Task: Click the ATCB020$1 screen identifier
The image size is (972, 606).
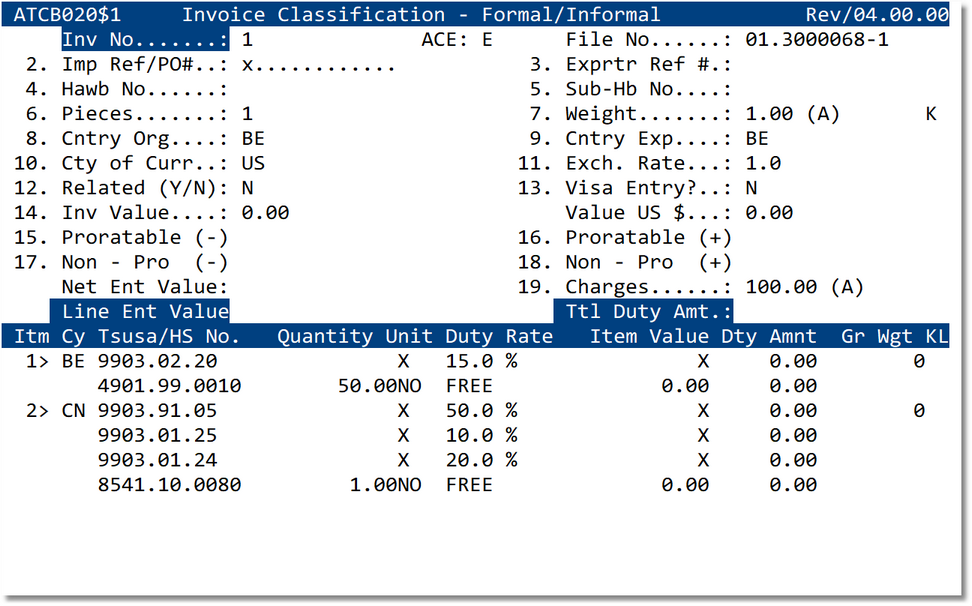Action: pyautogui.click(x=67, y=15)
